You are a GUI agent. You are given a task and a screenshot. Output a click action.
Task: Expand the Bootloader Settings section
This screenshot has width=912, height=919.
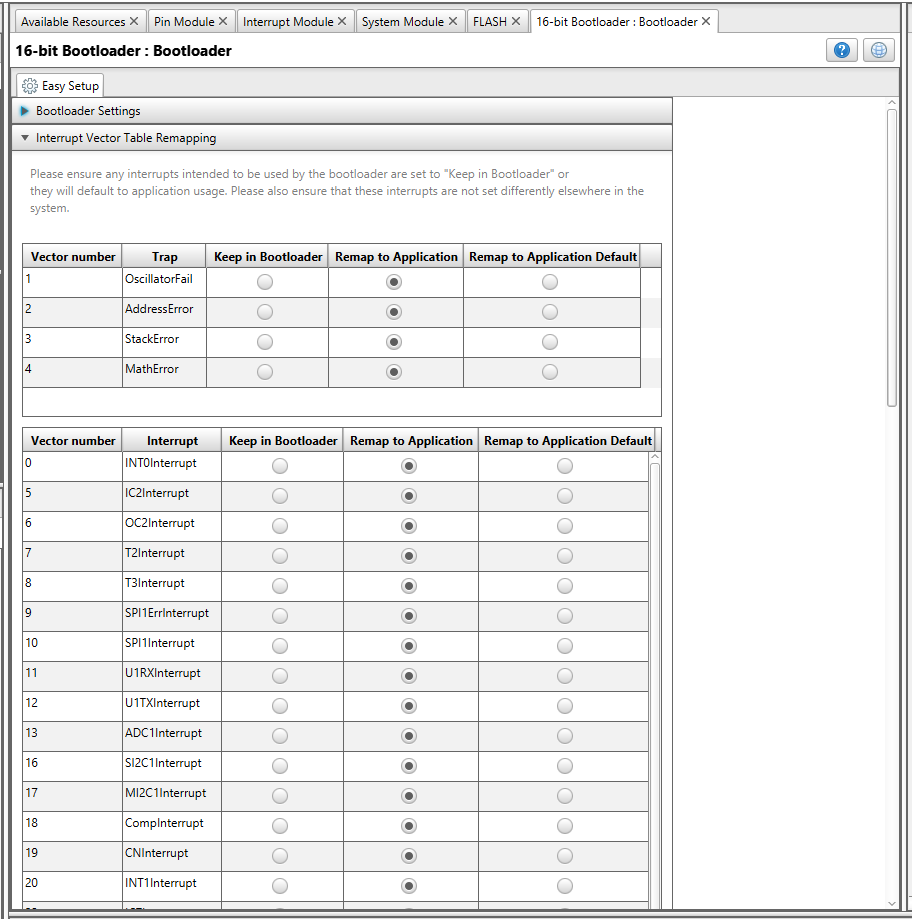pos(342,111)
